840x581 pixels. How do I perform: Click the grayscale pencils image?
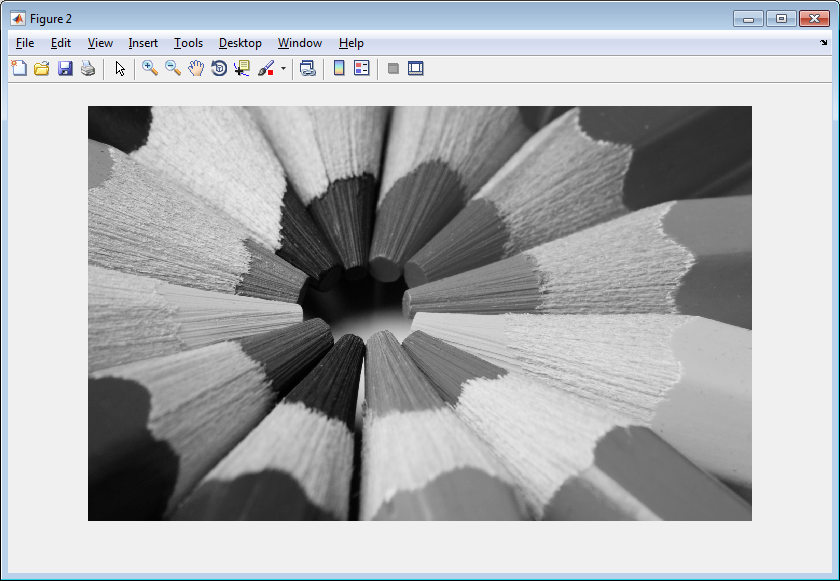pos(420,313)
